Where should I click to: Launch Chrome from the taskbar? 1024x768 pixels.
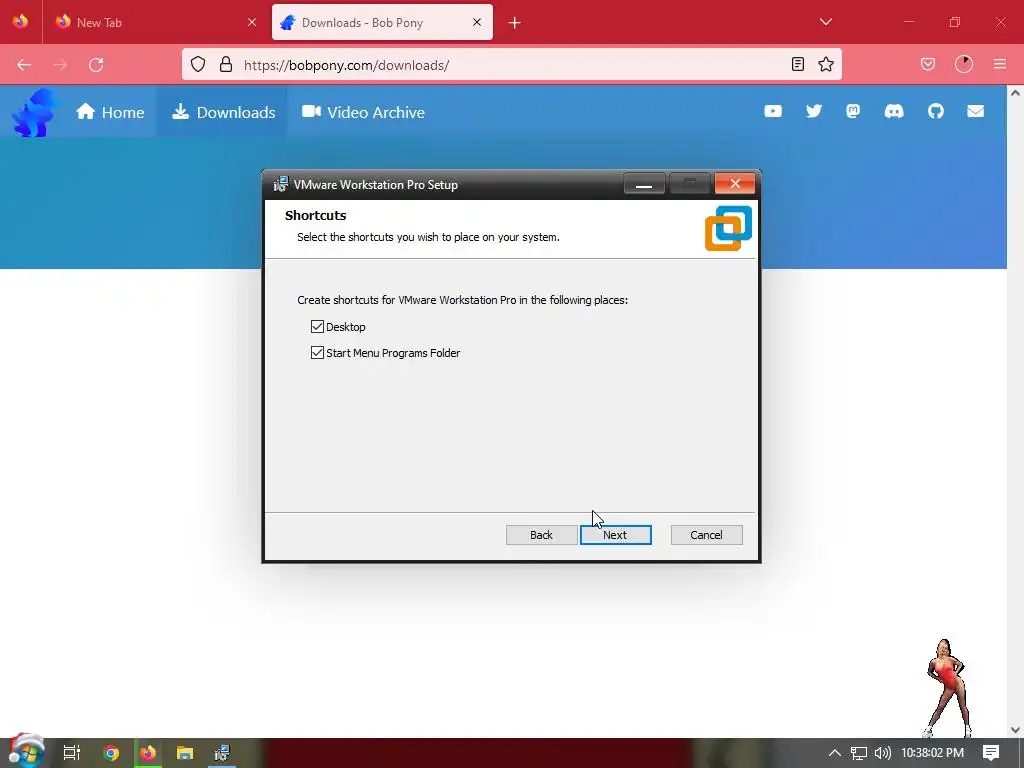tap(111, 753)
